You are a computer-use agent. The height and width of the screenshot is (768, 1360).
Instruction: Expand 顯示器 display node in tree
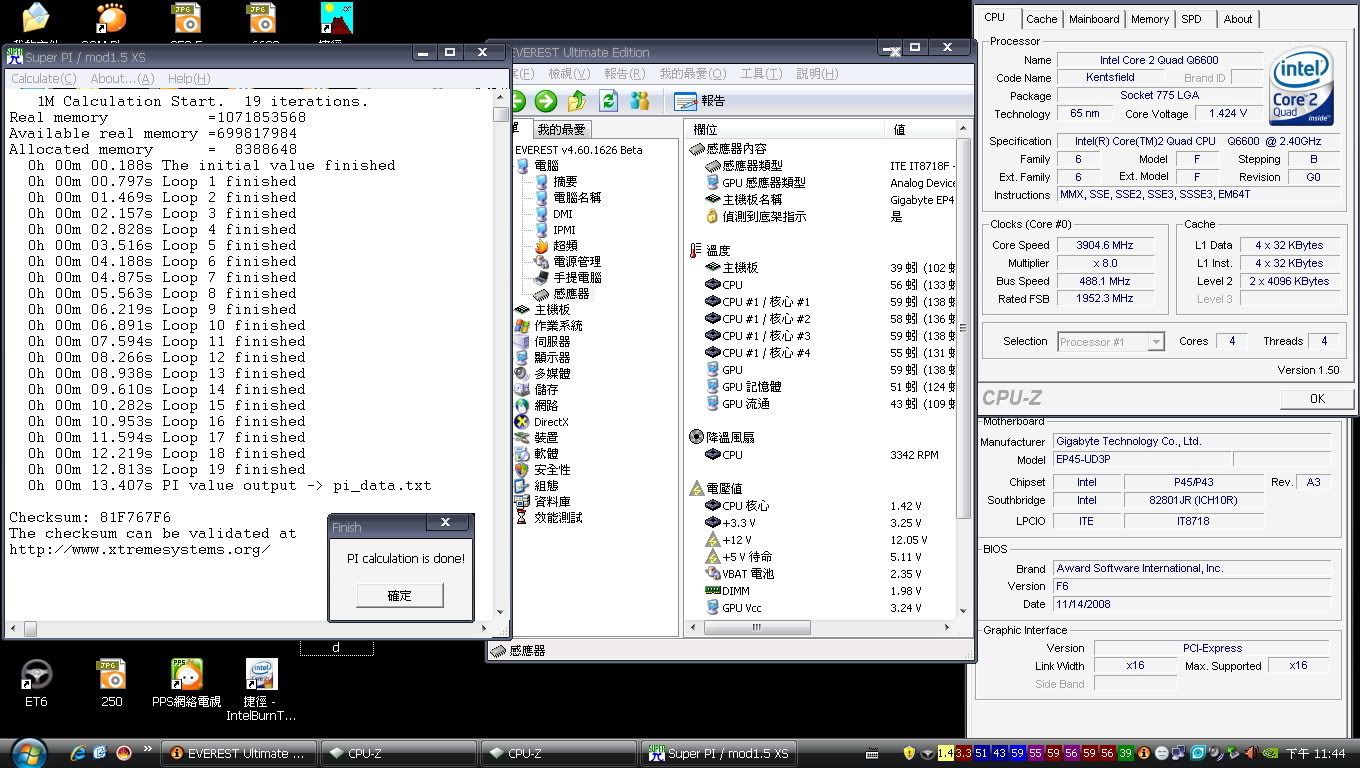[552, 358]
